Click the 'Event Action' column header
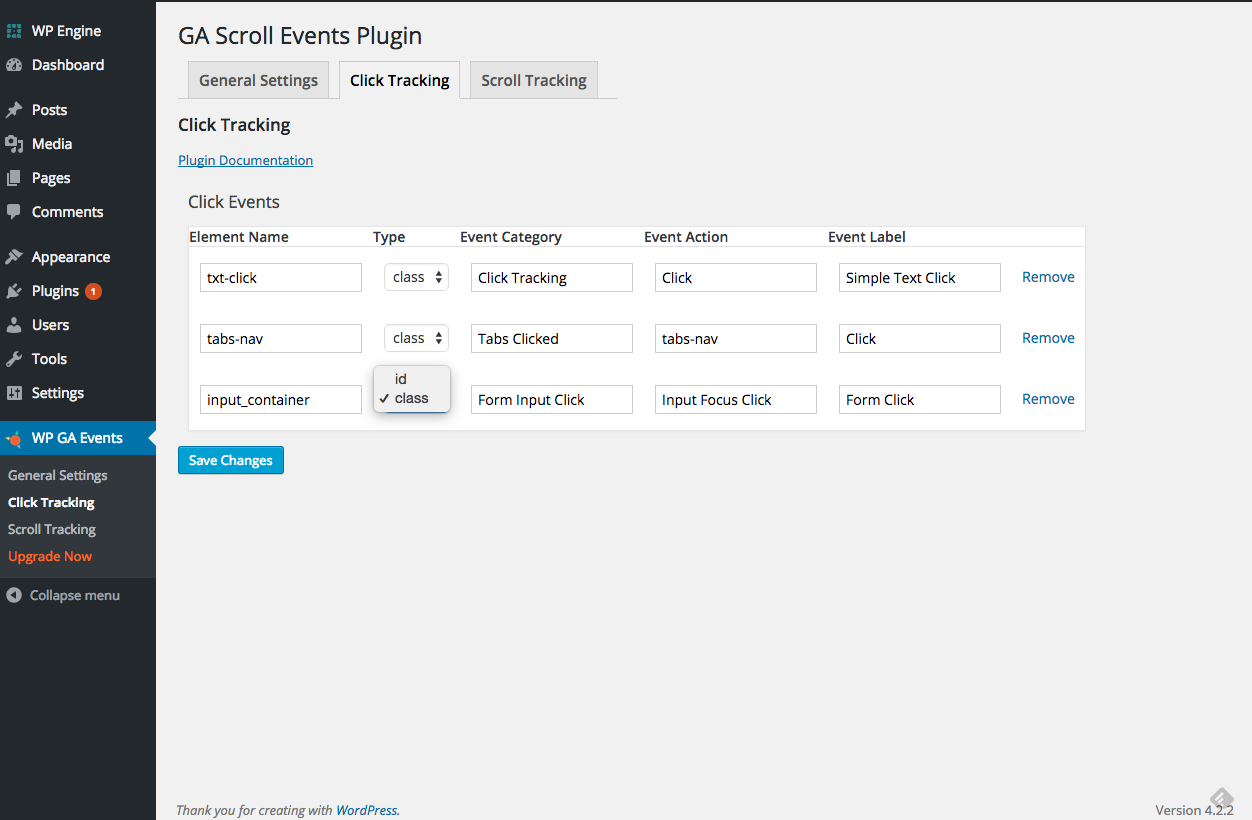Screen dimensions: 1252x820 pos(686,237)
